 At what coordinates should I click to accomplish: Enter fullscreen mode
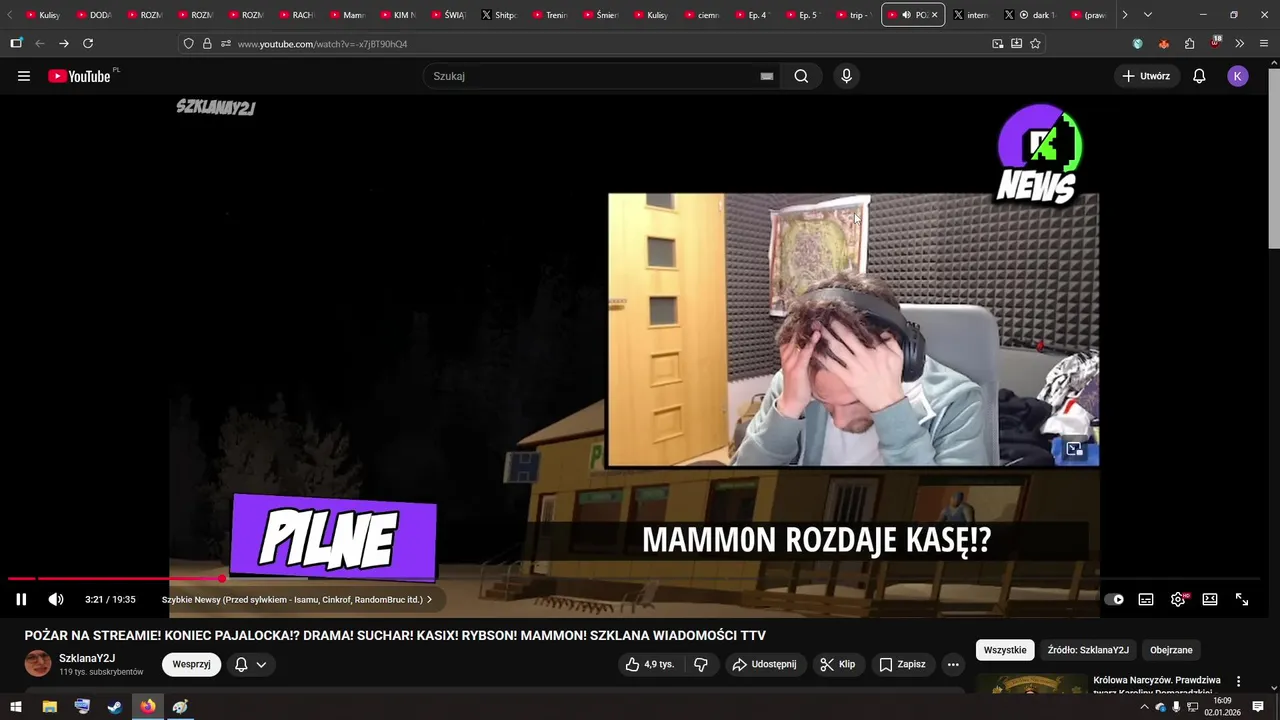coord(1242,599)
